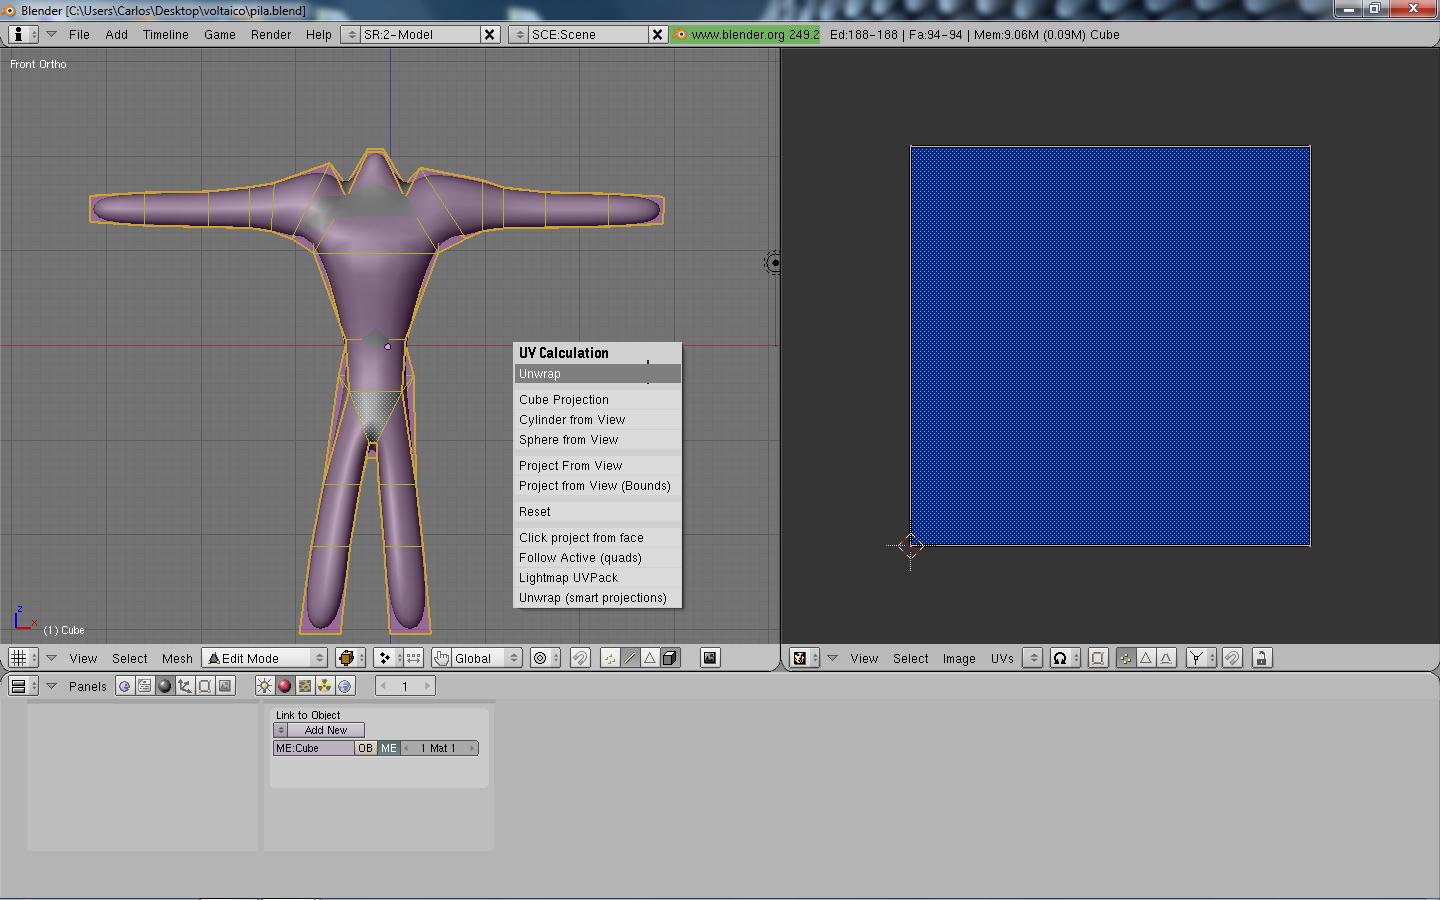Select the Texture buttons icon
The image size is (1440, 900).
pos(305,686)
